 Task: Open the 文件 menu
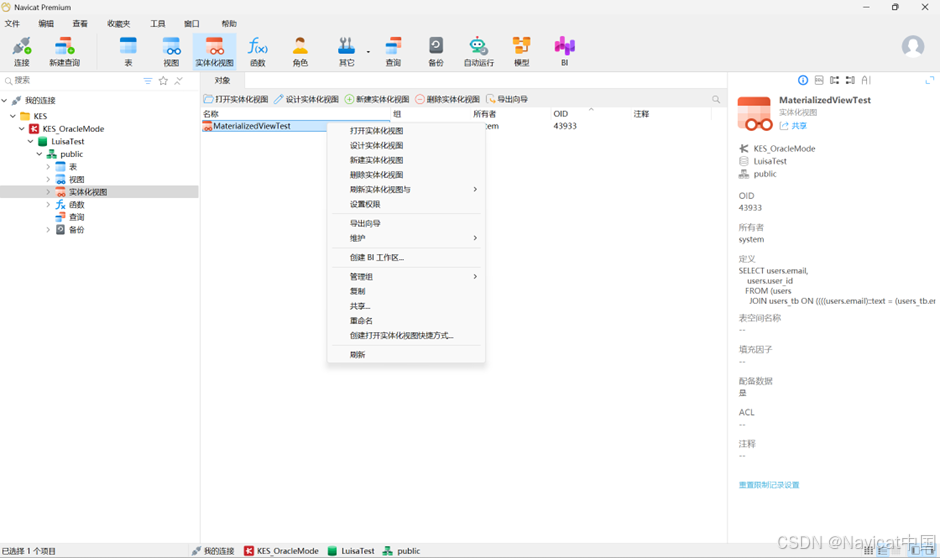coord(12,24)
